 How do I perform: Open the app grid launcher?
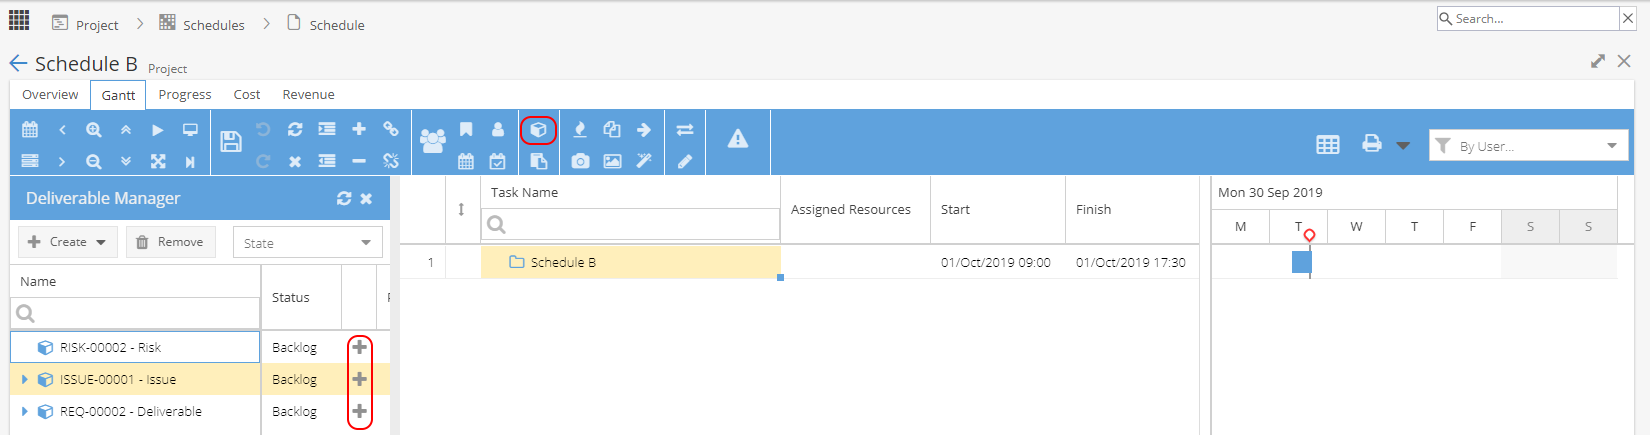click(19, 20)
